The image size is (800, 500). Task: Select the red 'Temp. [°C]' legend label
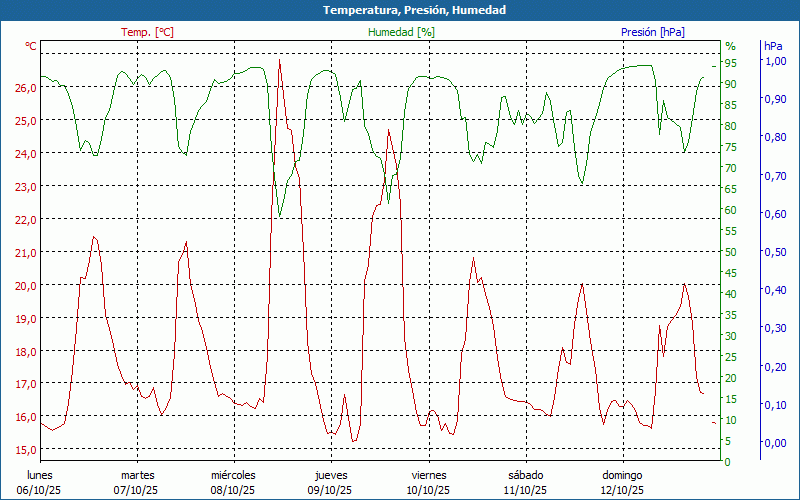(x=147, y=32)
